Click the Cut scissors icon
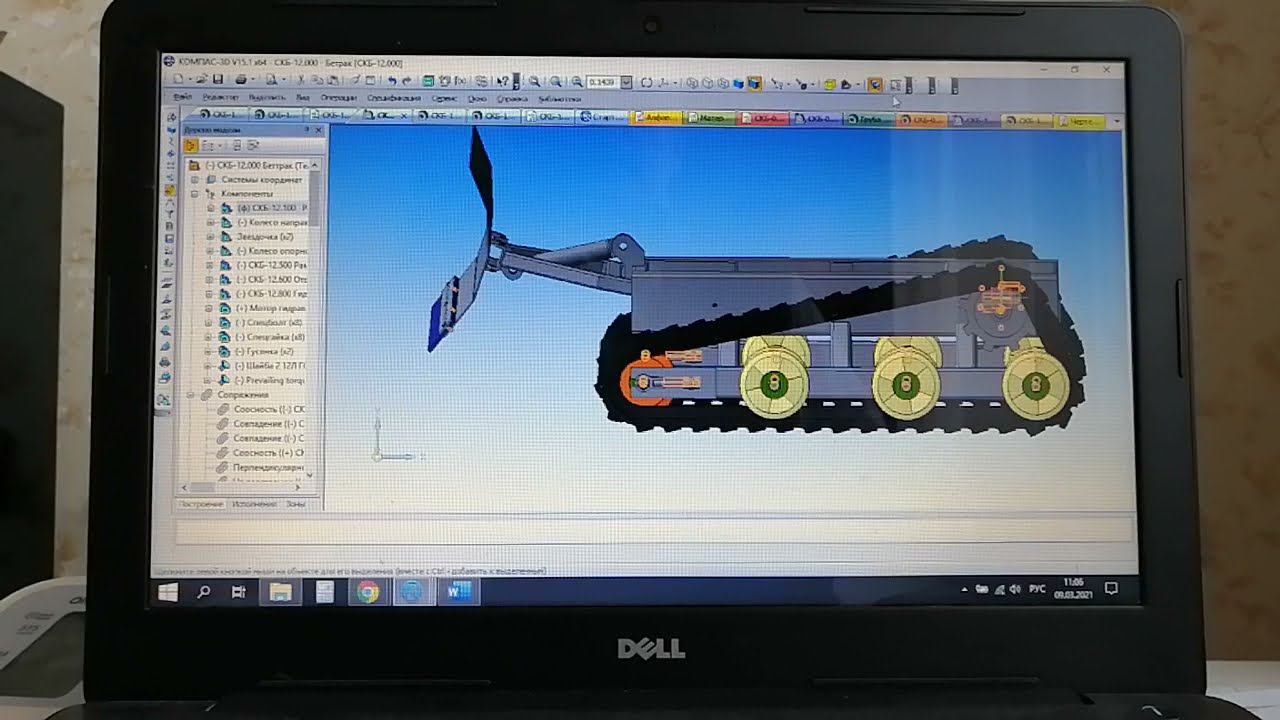Viewport: 1280px width, 720px height. click(x=301, y=80)
